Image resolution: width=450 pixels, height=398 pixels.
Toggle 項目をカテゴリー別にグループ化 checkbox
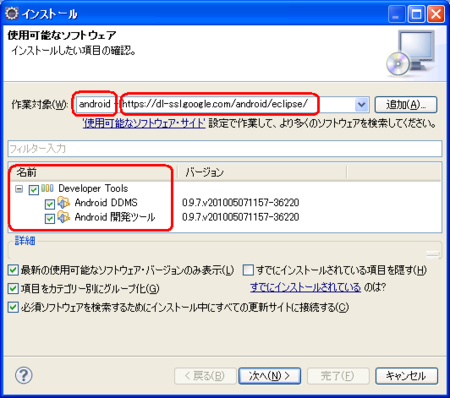13,288
